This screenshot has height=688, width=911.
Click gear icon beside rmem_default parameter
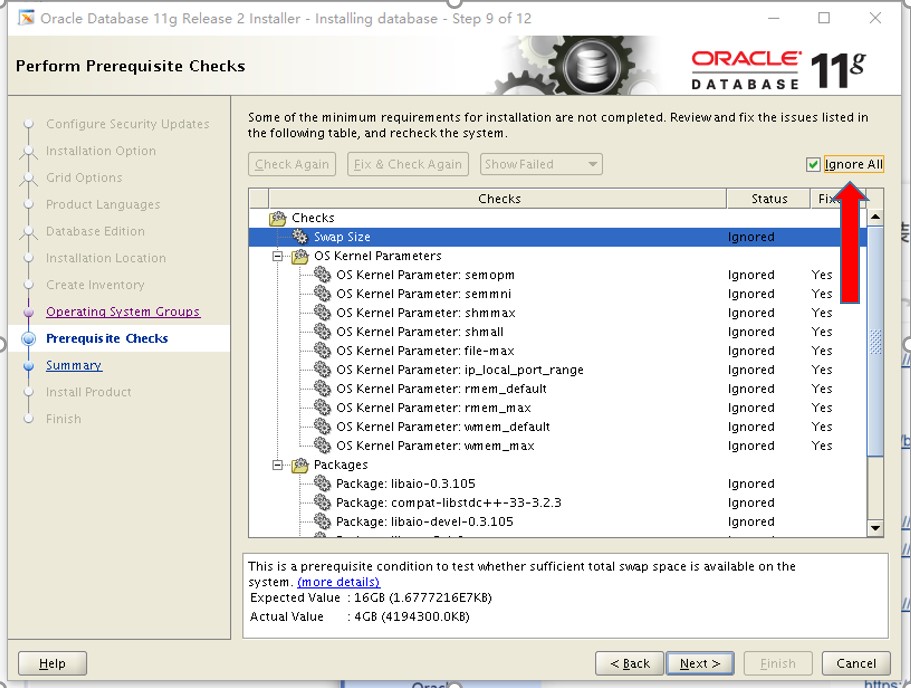point(322,388)
